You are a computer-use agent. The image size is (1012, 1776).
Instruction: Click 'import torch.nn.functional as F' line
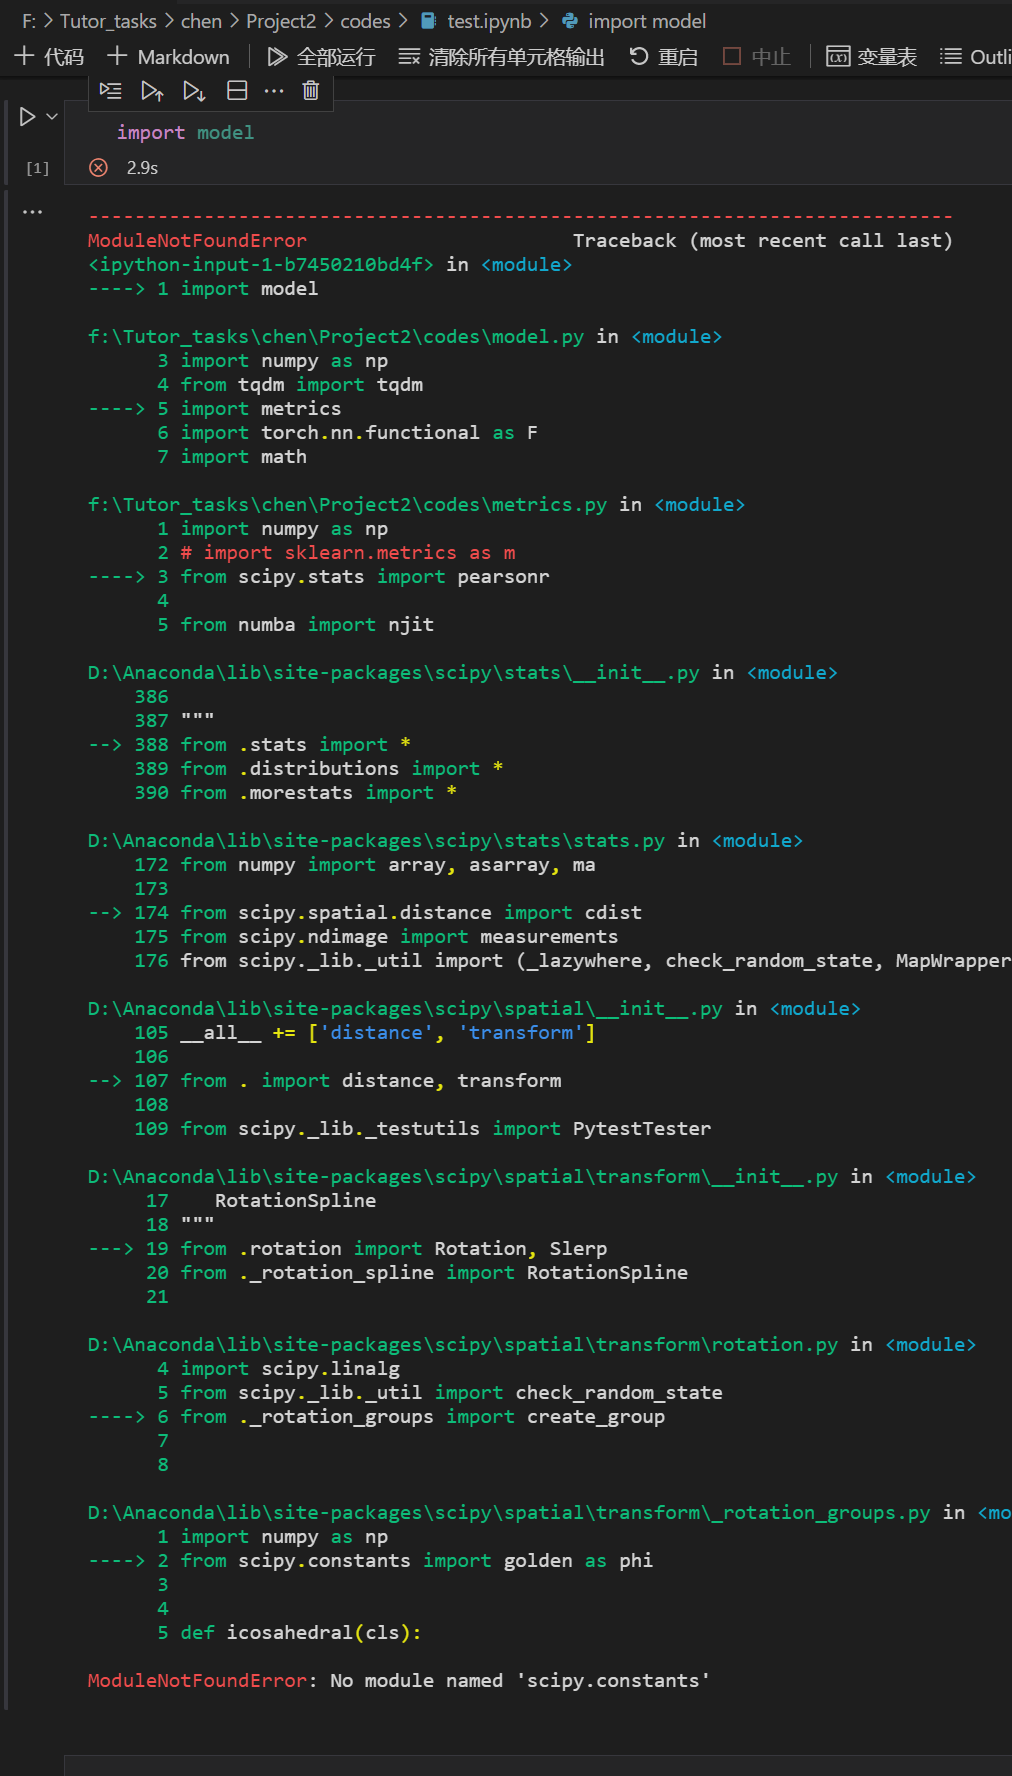pyautogui.click(x=359, y=433)
